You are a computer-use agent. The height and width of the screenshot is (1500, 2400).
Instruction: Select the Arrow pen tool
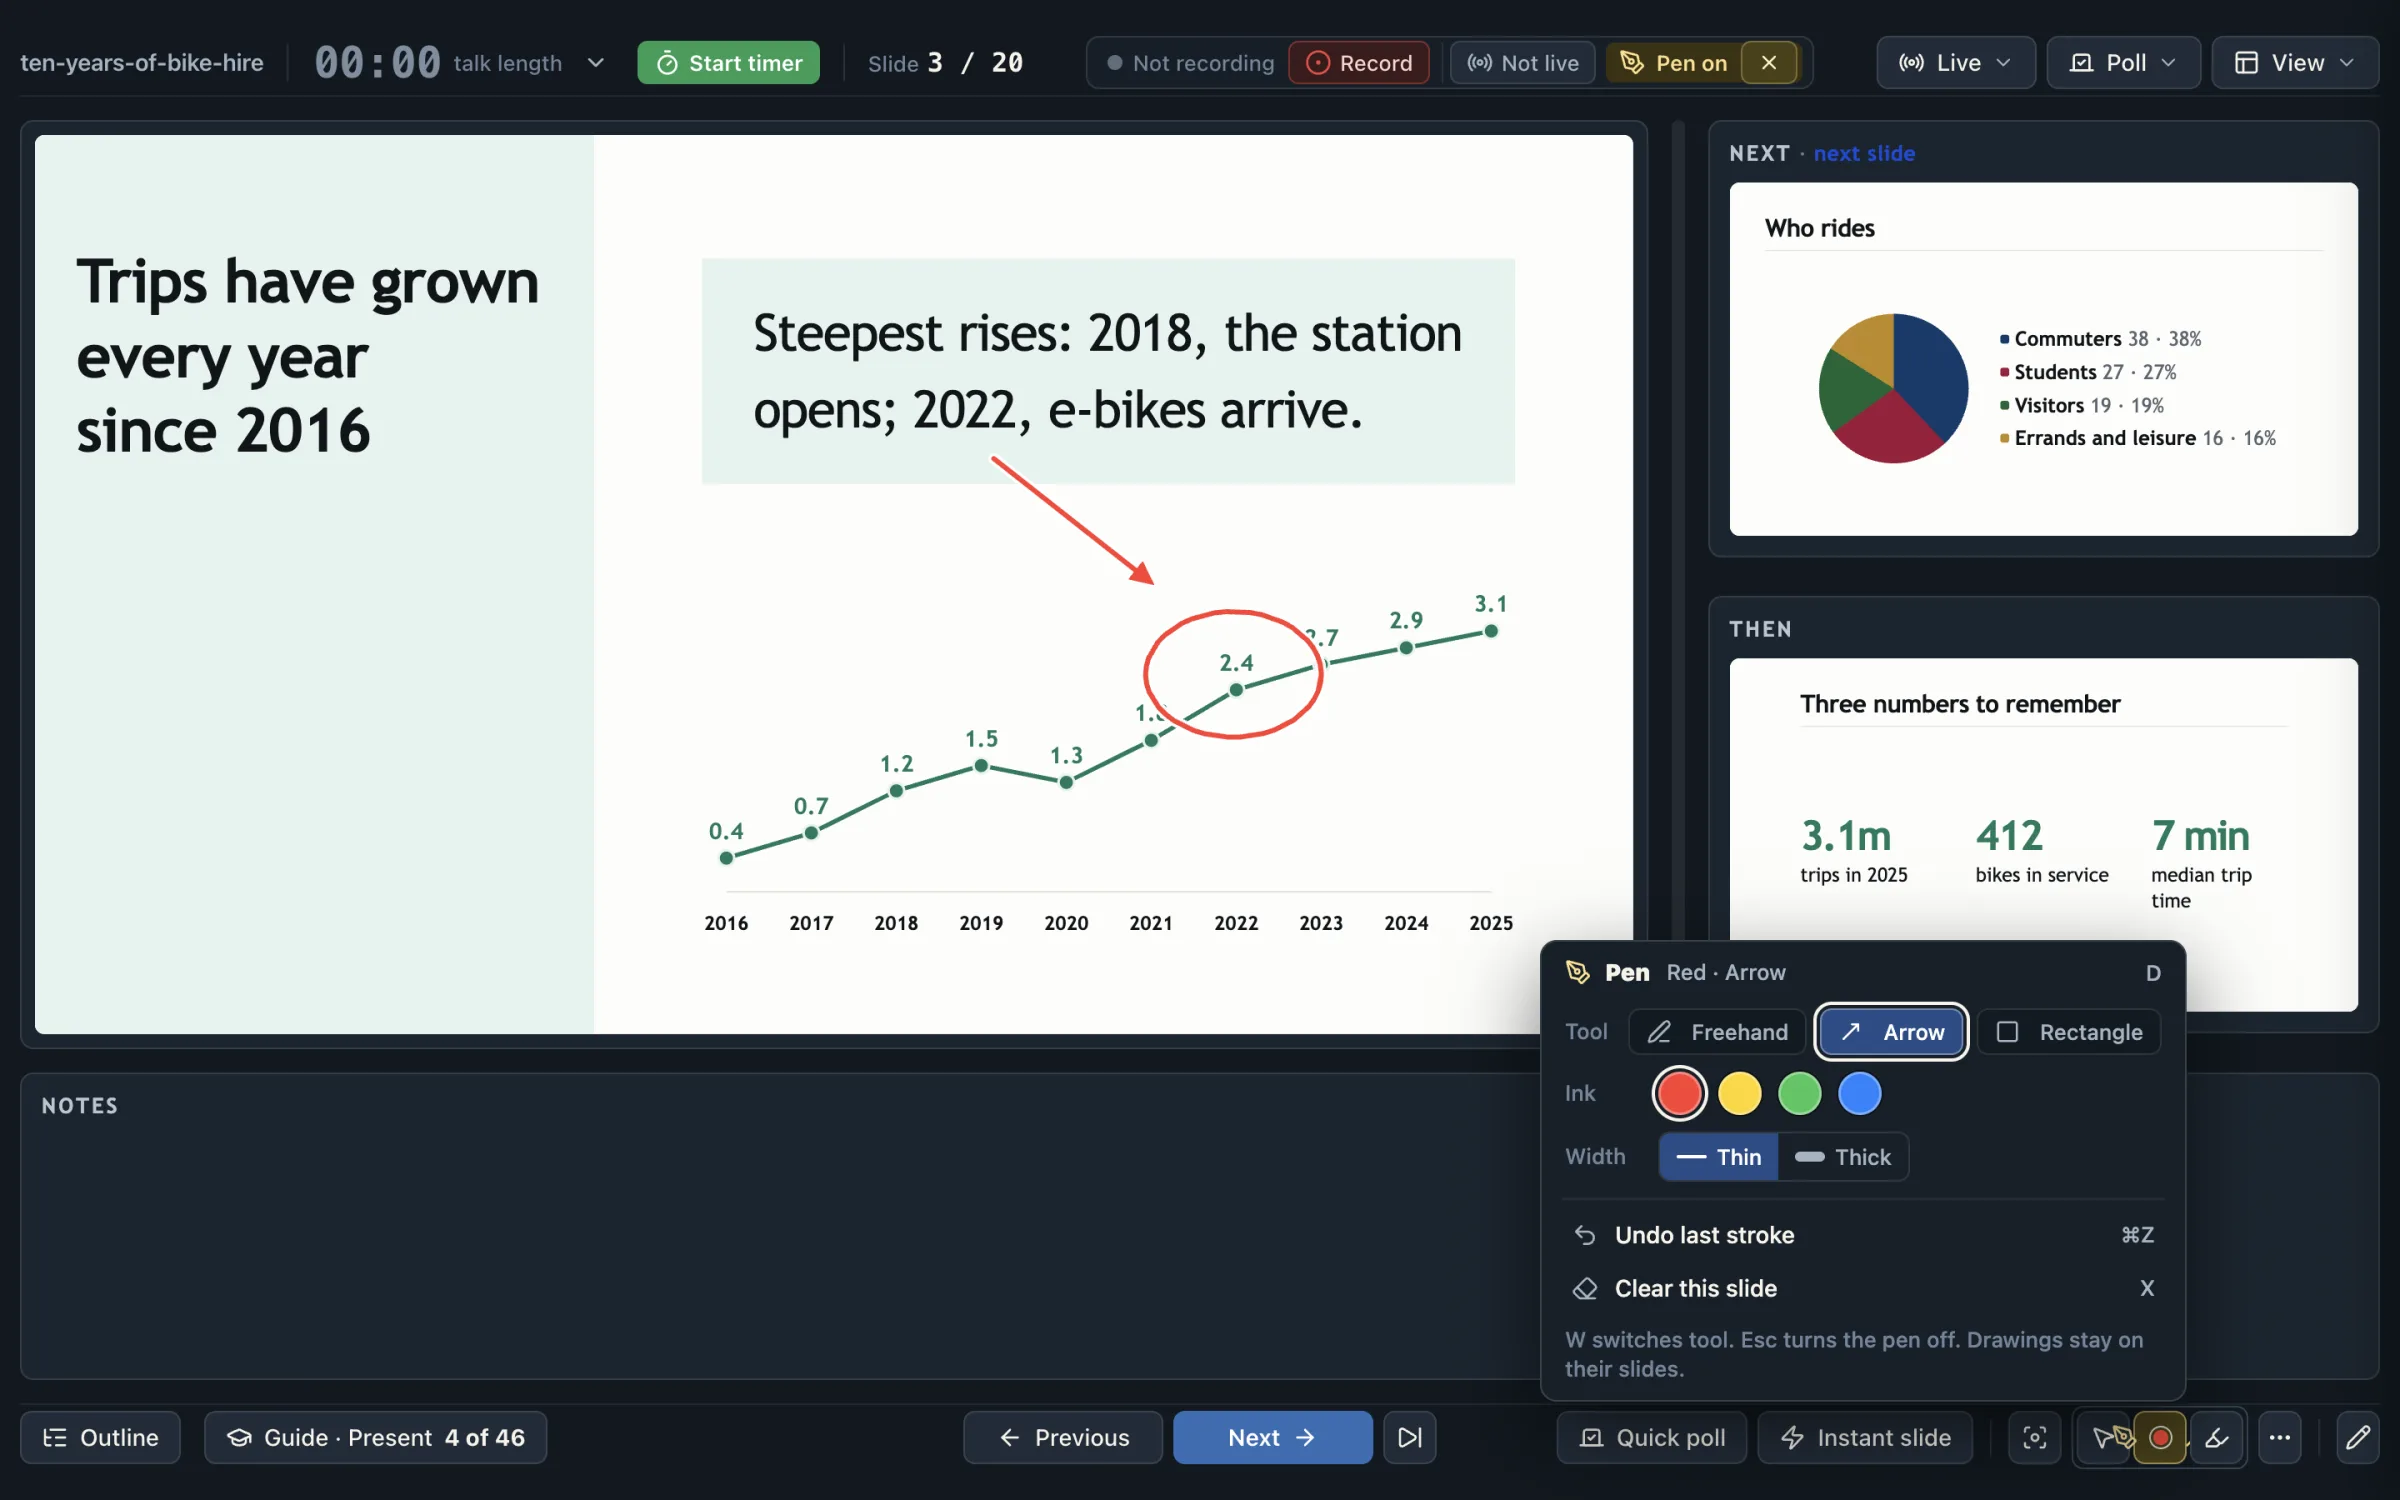pyautogui.click(x=1891, y=1031)
